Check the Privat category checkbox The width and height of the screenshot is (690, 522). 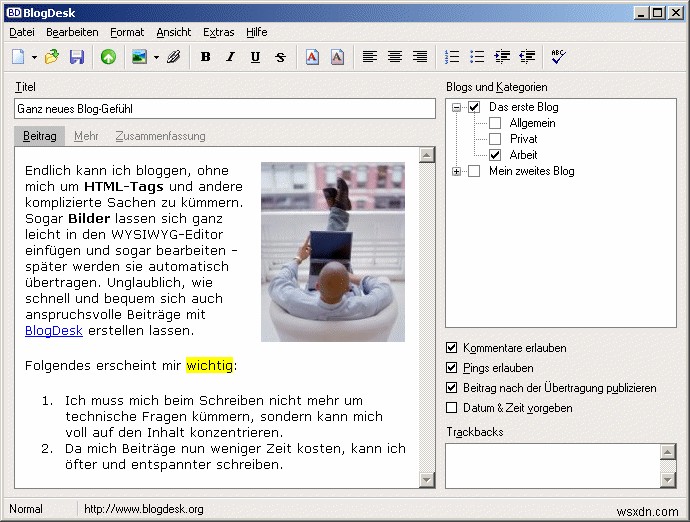(495, 139)
